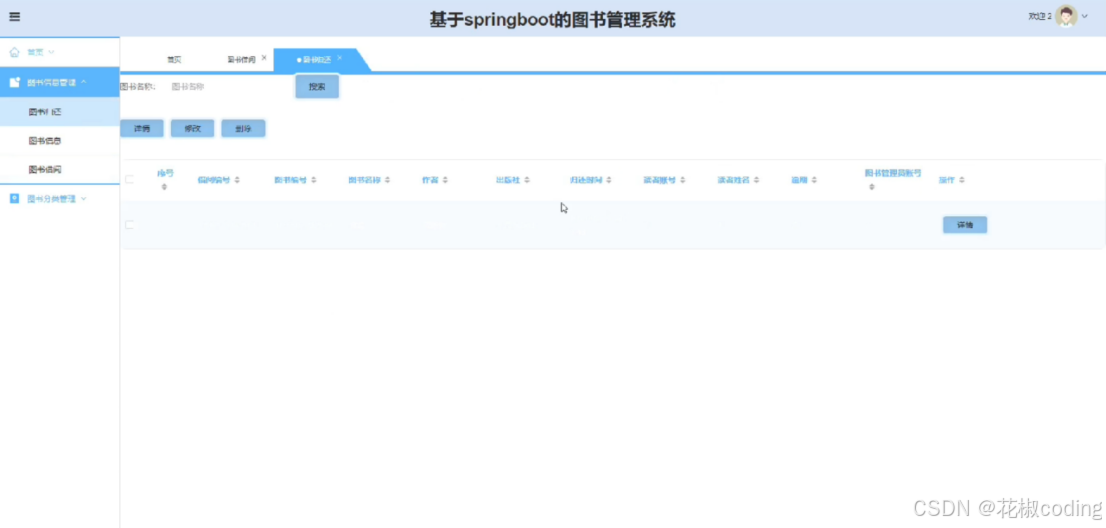Image resolution: width=1106 pixels, height=528 pixels.
Task: Tick the checkbox of the first table row
Action: (x=129, y=225)
